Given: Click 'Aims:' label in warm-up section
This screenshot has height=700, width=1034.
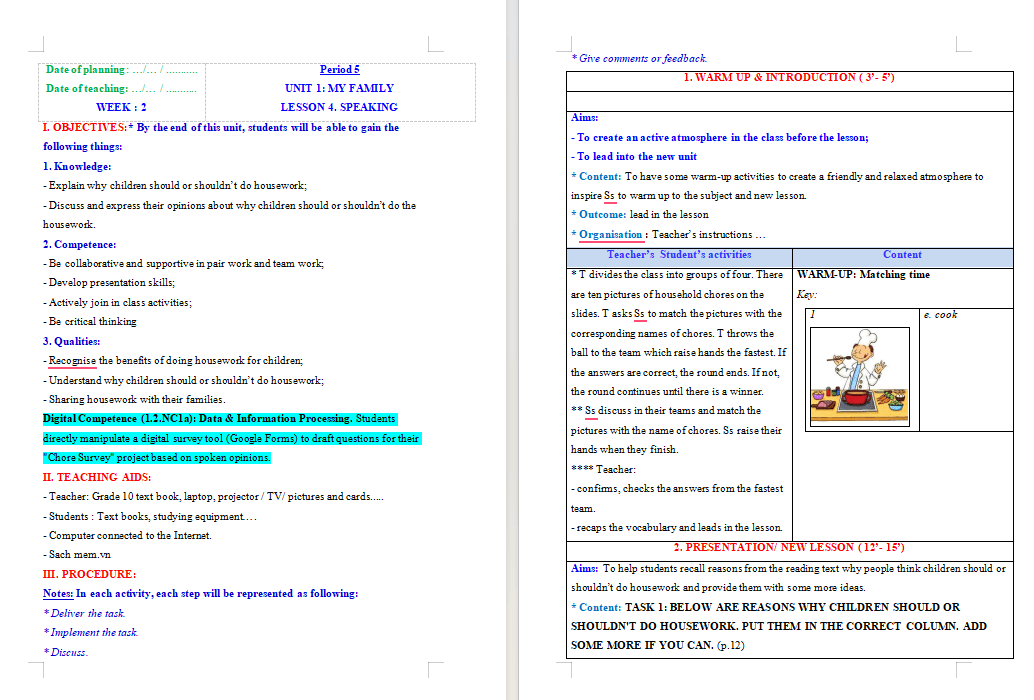Looking at the screenshot, I should [x=584, y=117].
